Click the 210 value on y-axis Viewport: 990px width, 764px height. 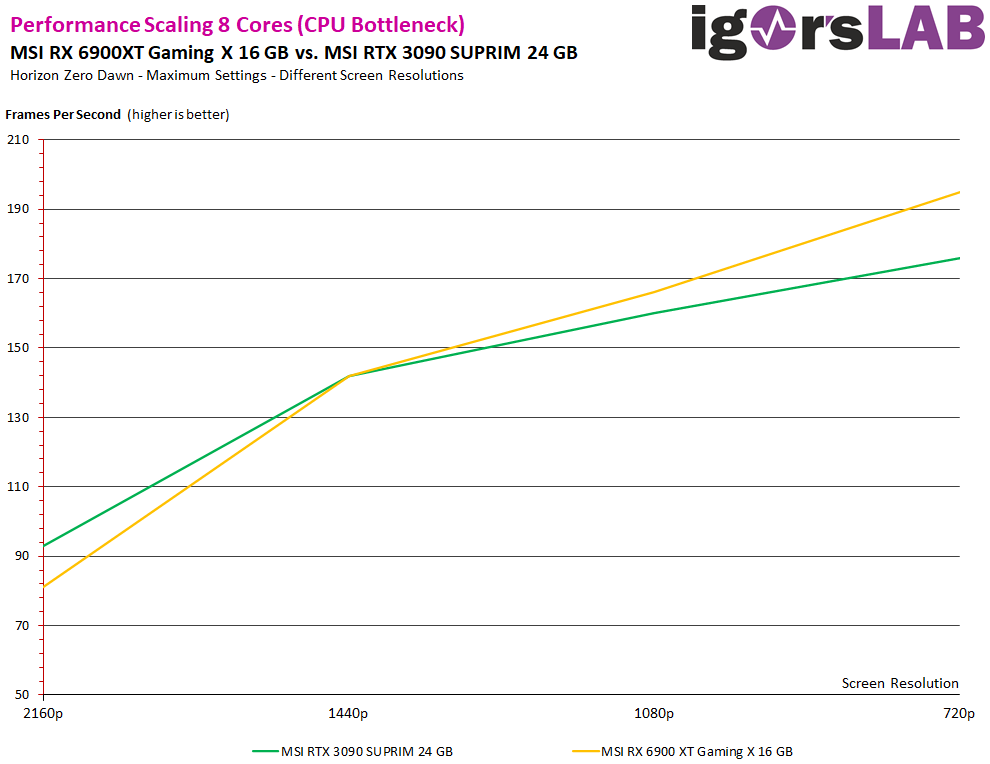pyautogui.click(x=18, y=140)
